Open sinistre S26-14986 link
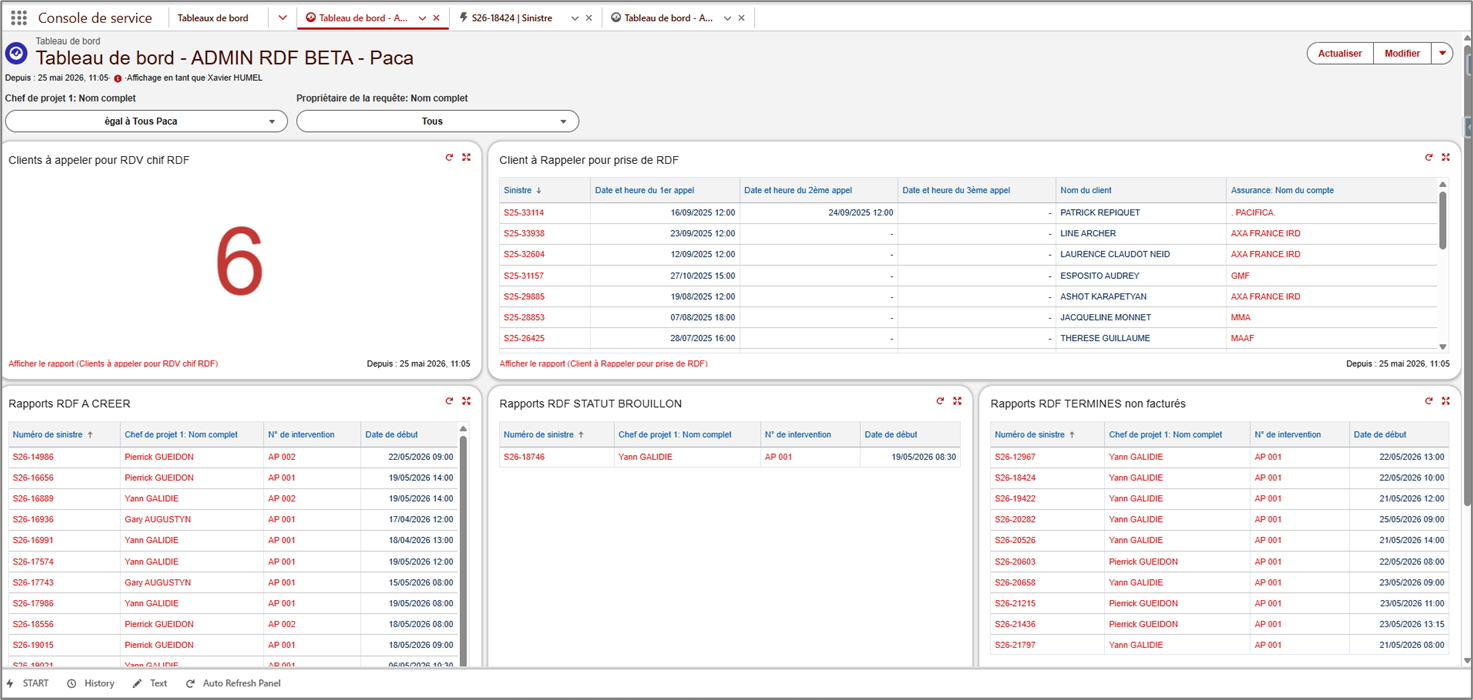This screenshot has width=1473, height=700. pyautogui.click(x=33, y=457)
